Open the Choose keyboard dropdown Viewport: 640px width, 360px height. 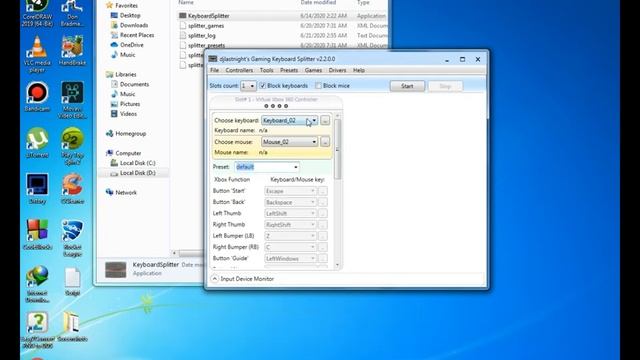[x=289, y=120]
